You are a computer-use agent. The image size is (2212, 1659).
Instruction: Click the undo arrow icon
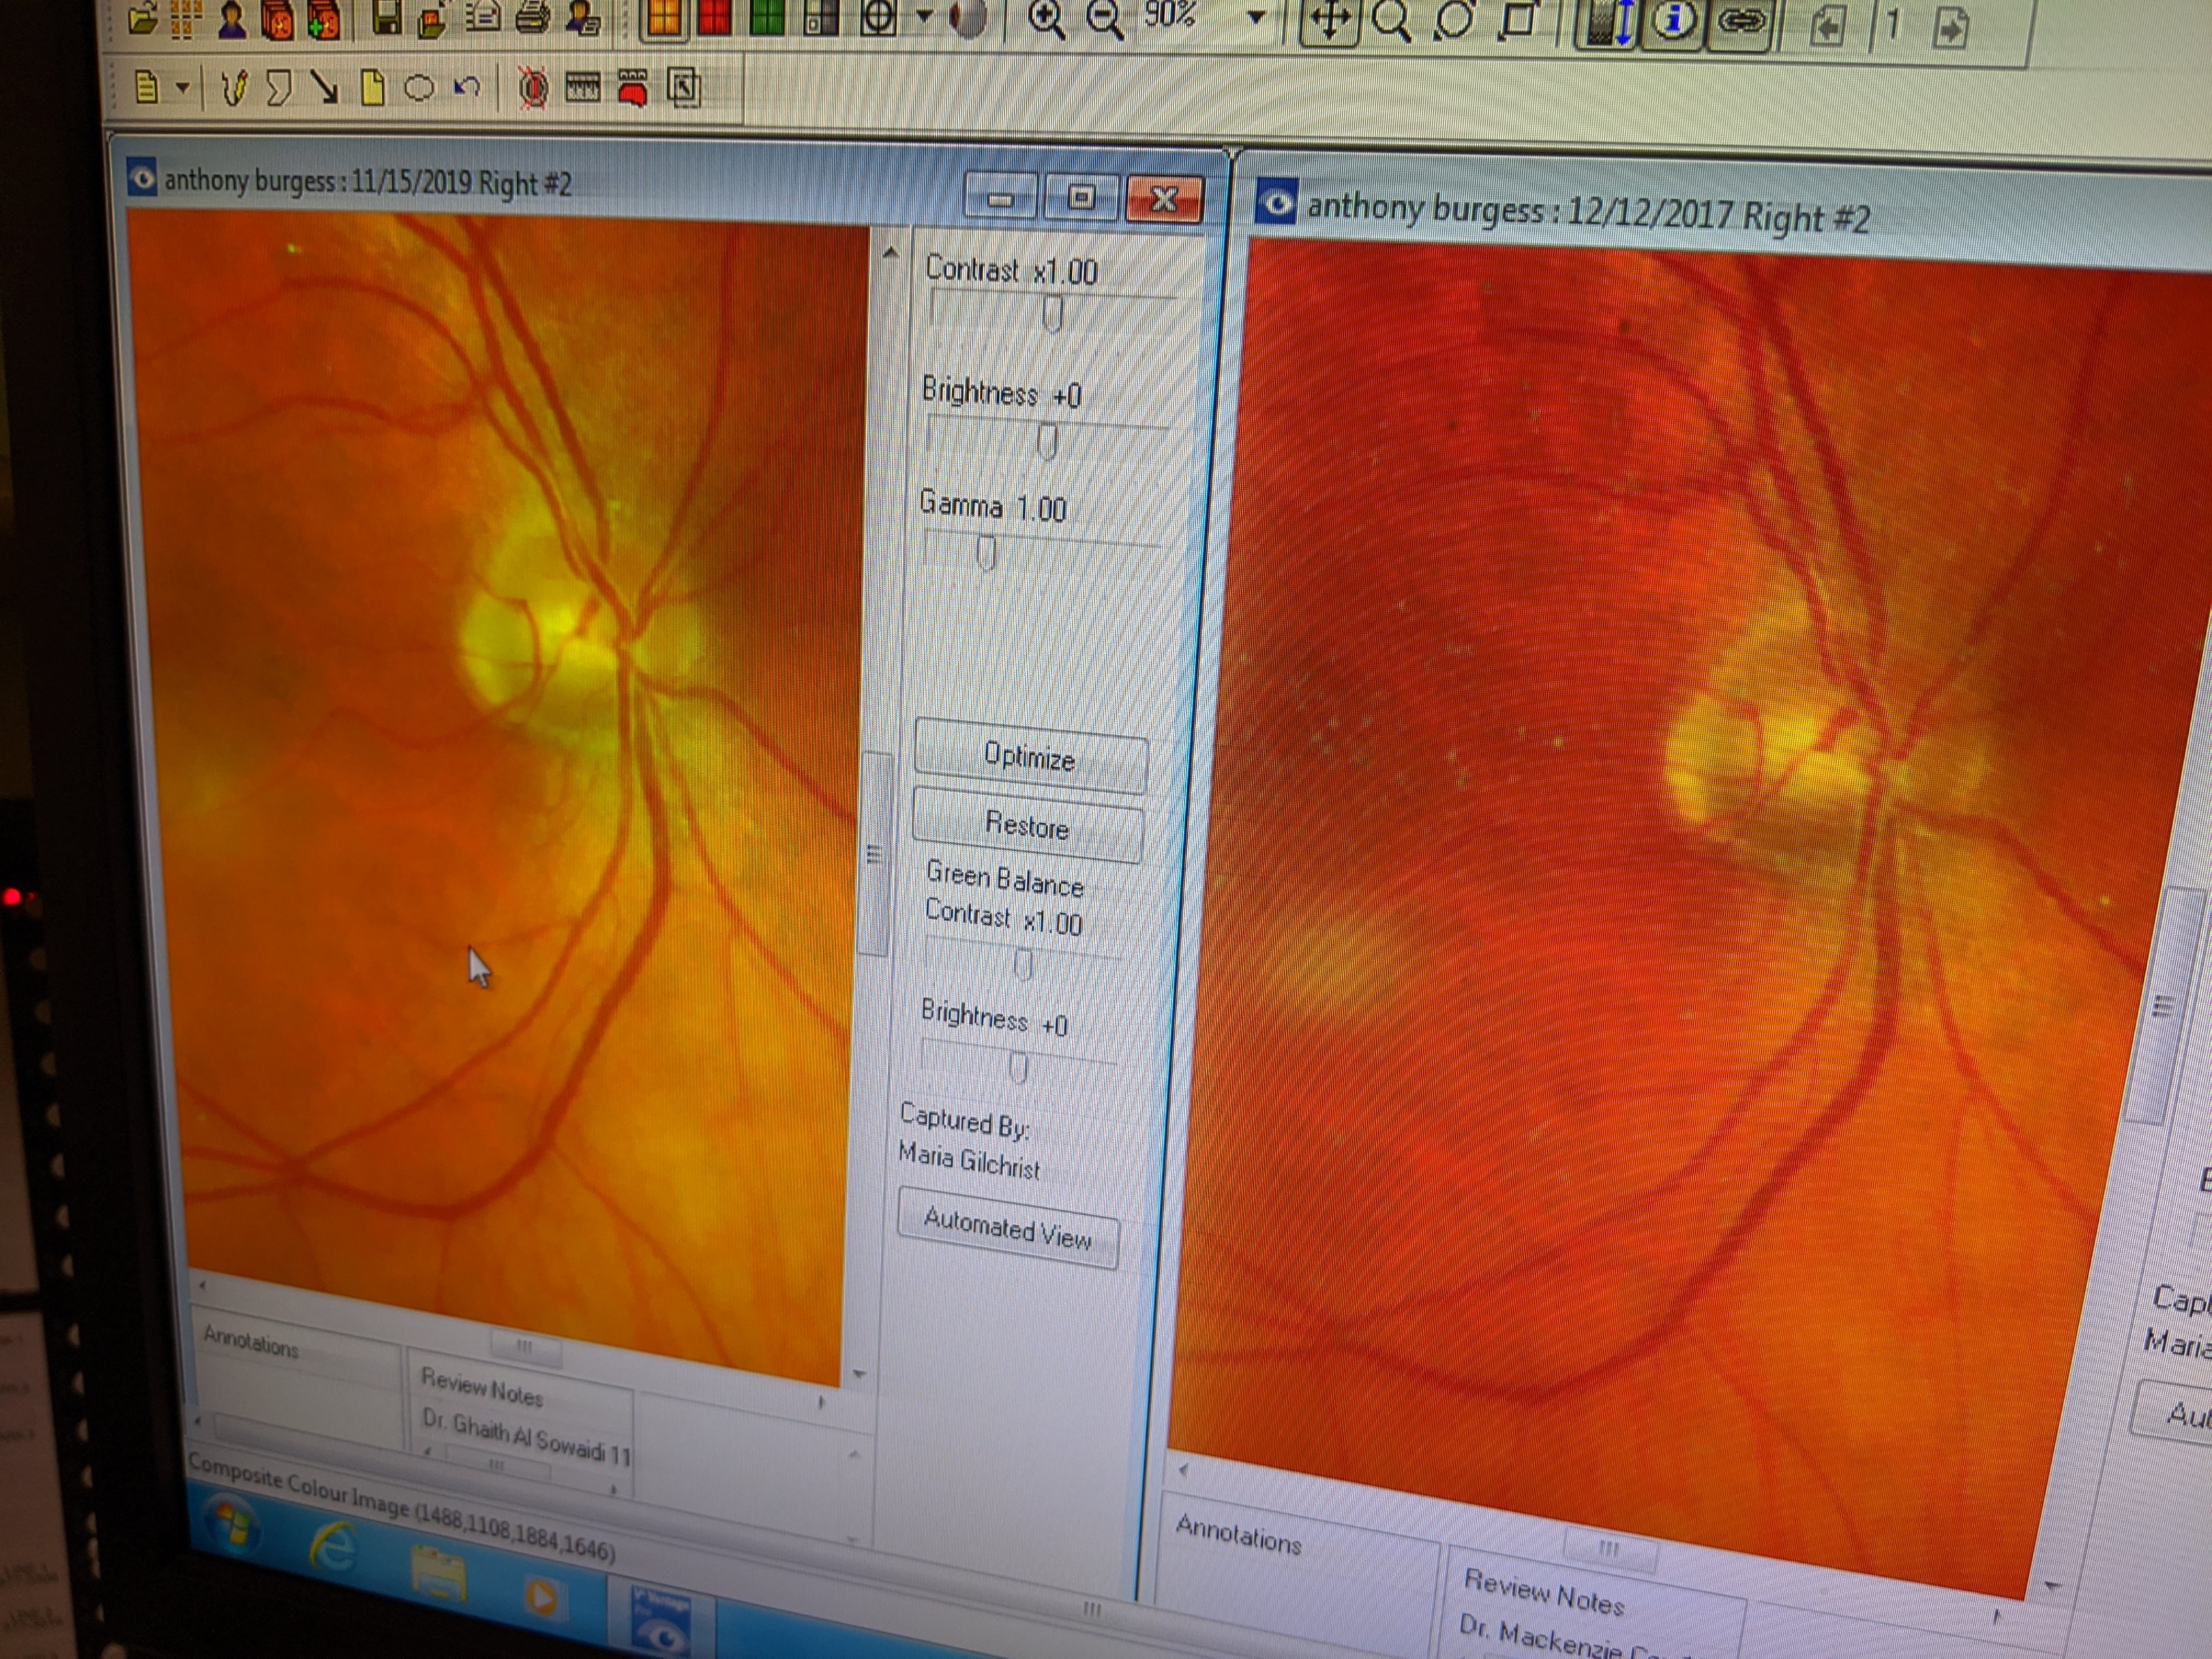point(466,88)
